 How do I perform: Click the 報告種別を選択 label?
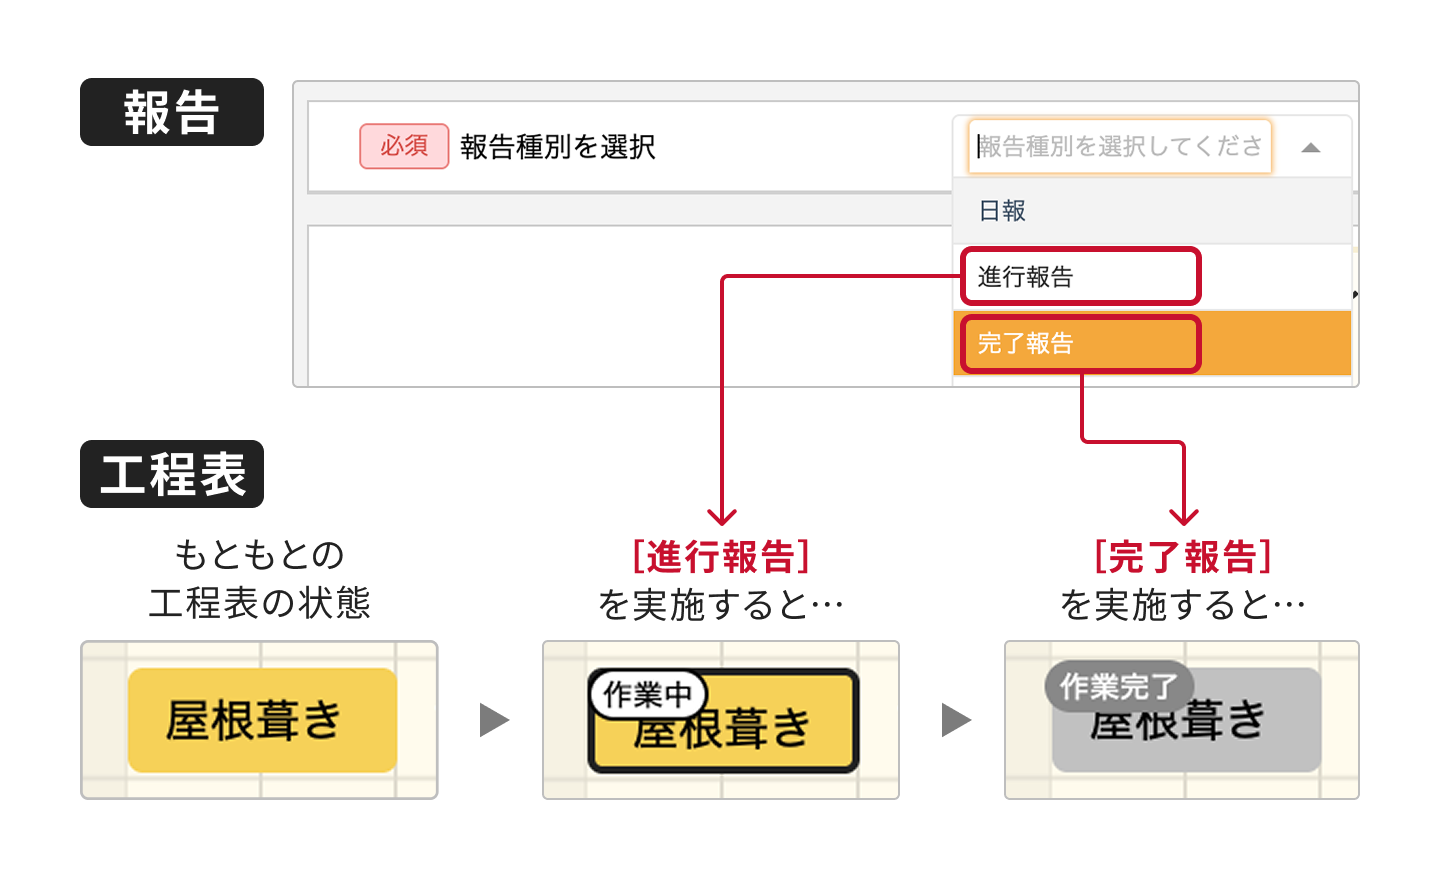coord(558,147)
